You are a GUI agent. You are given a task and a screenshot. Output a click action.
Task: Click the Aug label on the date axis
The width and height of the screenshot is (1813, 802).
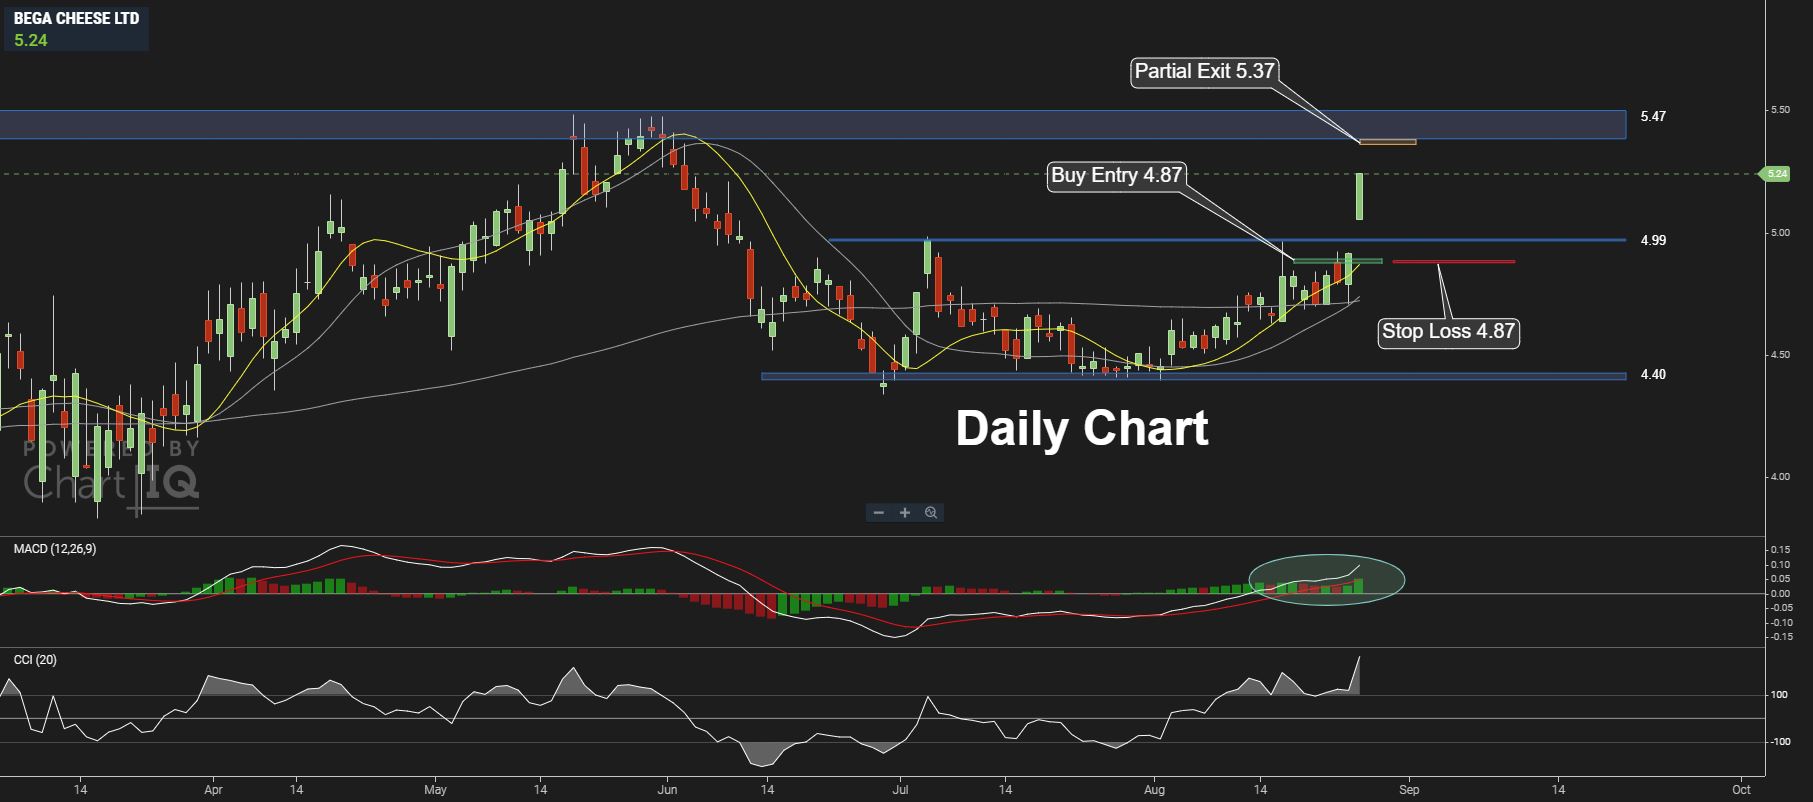coord(1154,790)
